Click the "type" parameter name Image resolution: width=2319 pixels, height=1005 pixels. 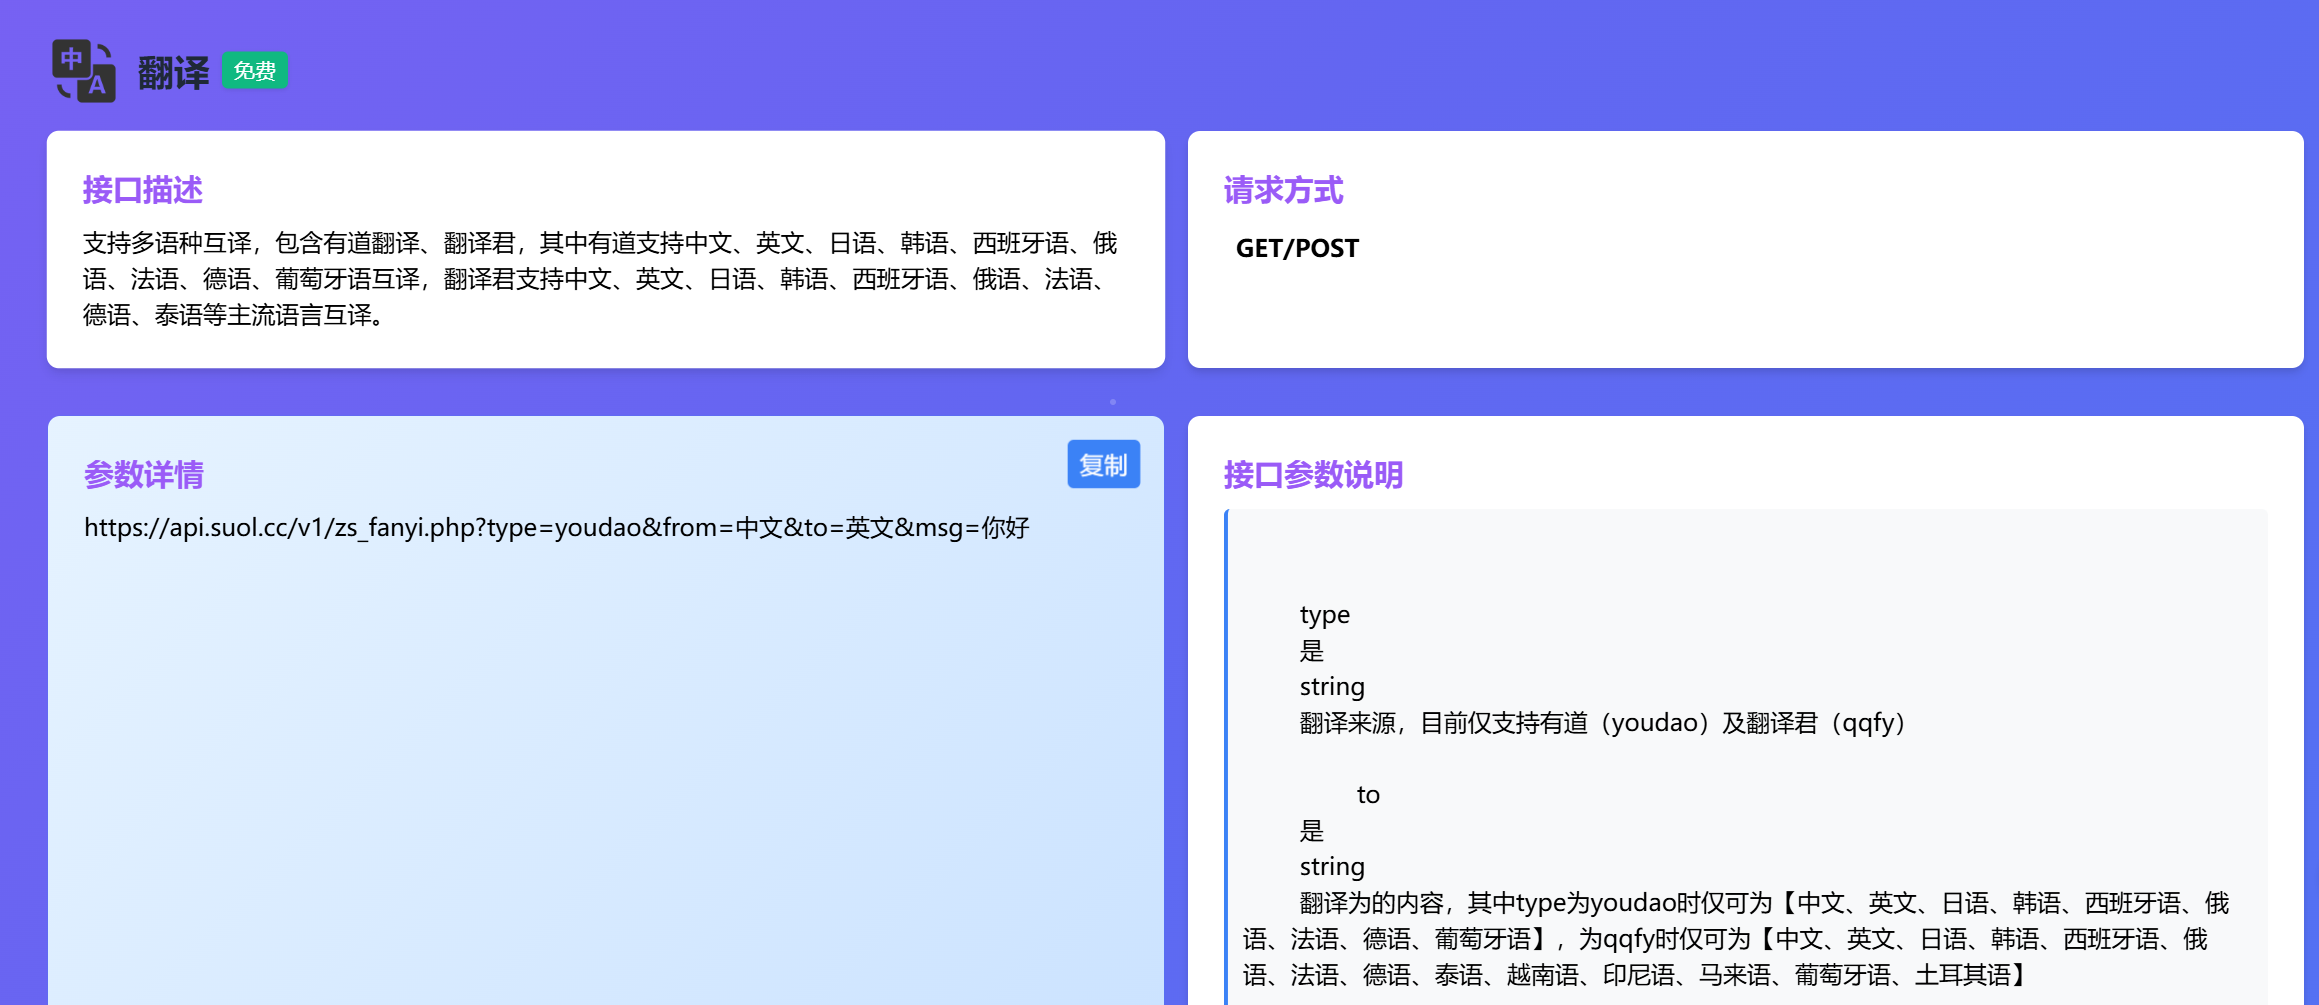(x=1324, y=615)
